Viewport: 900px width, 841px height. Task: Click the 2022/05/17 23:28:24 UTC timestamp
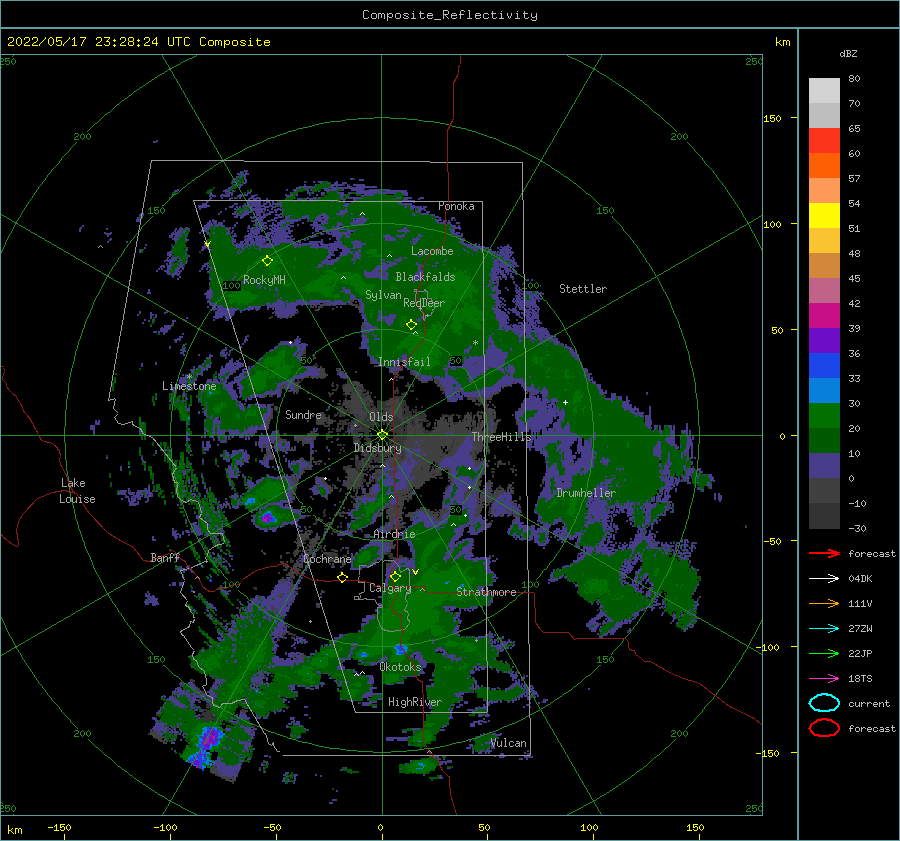pos(138,42)
